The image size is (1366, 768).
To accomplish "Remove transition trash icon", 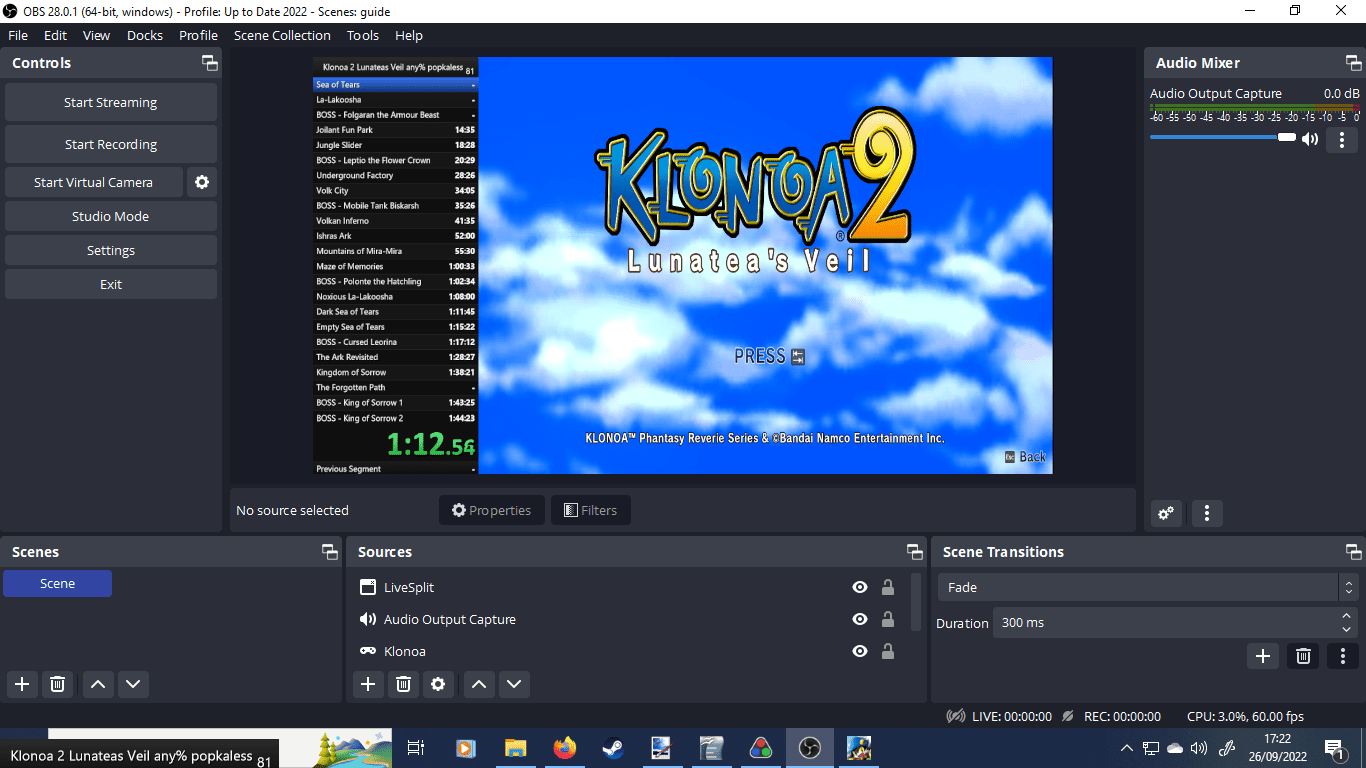I will (1303, 656).
